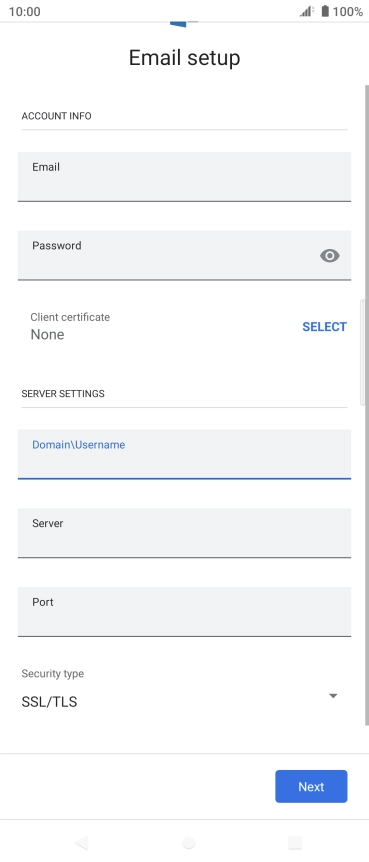369x862 pixels.
Task: Tap the Server input field
Action: [184, 533]
